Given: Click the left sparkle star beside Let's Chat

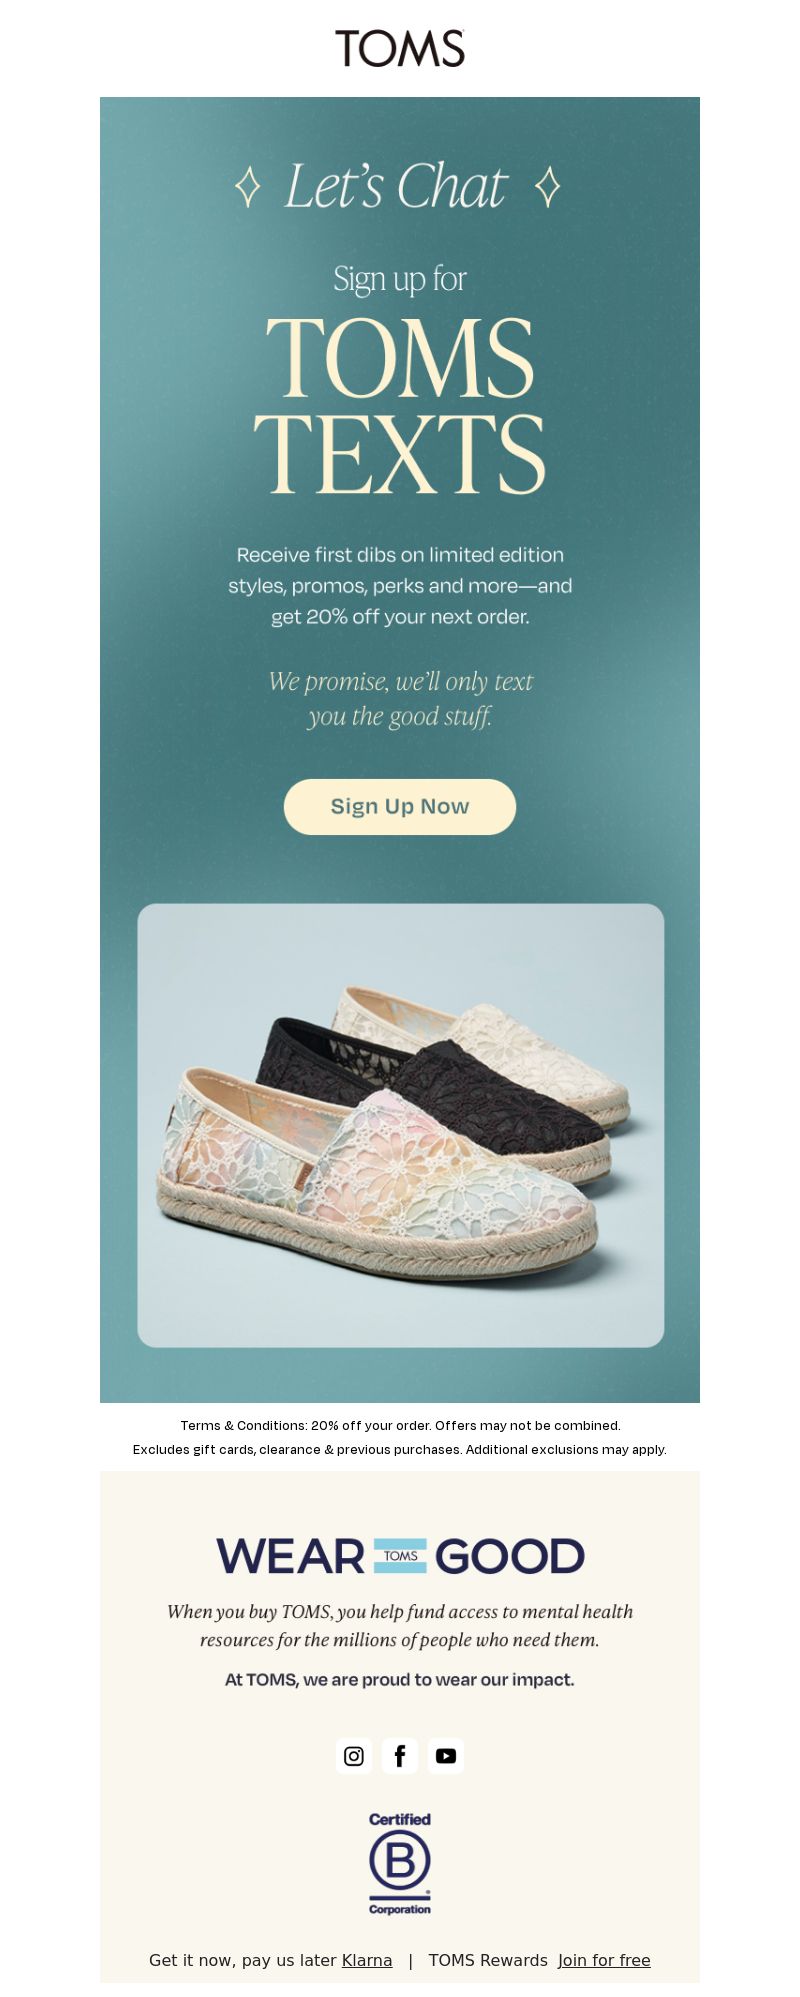Looking at the screenshot, I should [248, 187].
